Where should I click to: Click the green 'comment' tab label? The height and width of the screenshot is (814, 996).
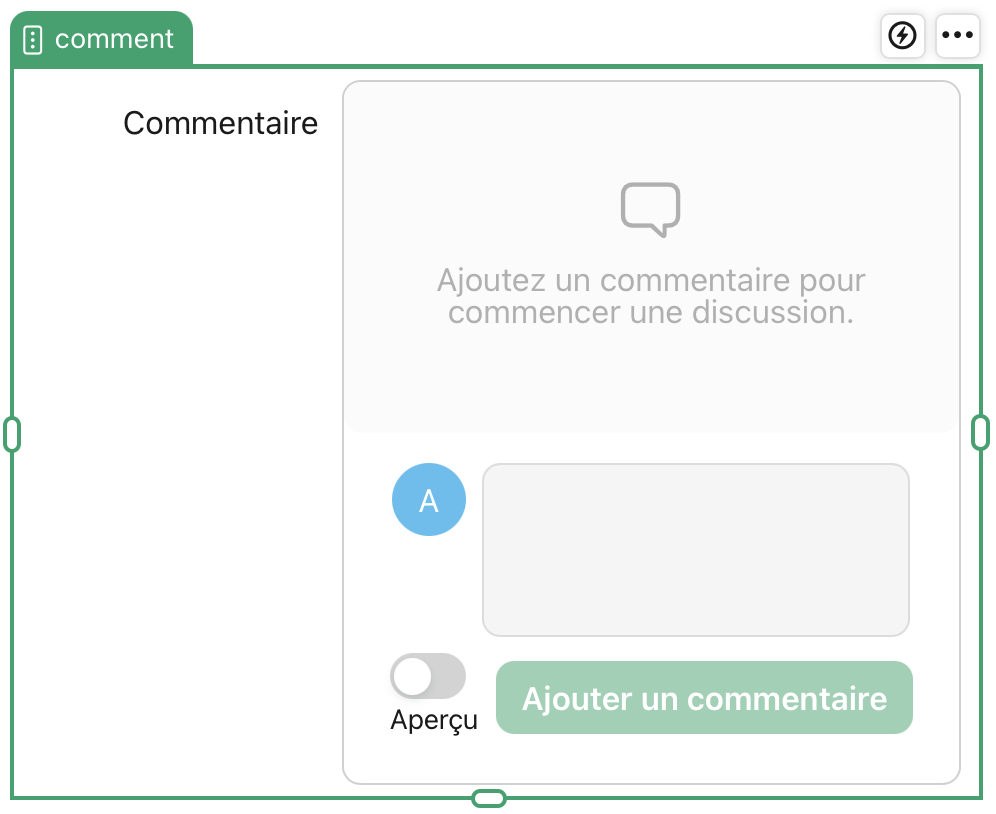tap(114, 40)
